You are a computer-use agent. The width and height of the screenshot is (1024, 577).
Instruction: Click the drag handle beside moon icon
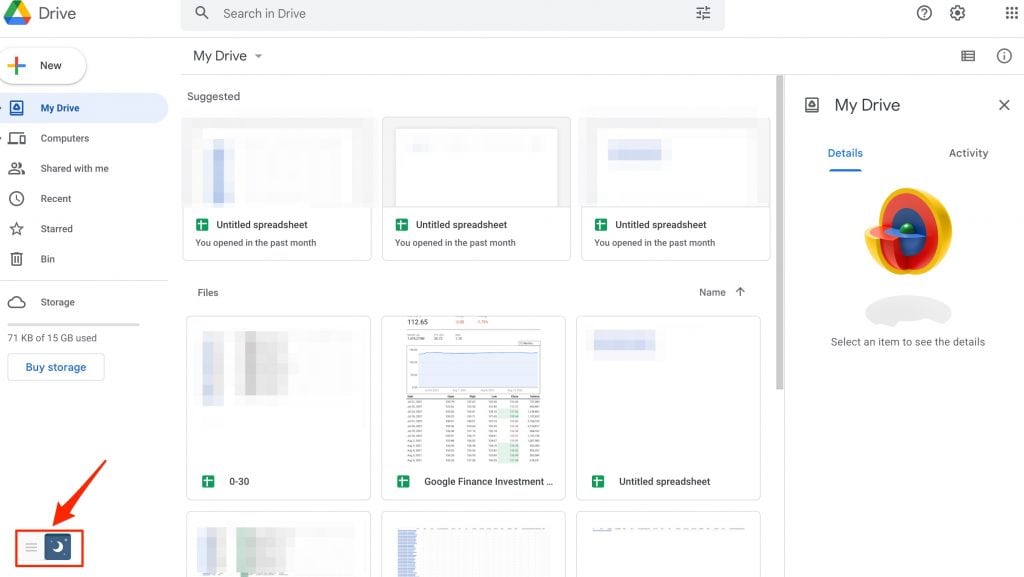click(x=31, y=547)
